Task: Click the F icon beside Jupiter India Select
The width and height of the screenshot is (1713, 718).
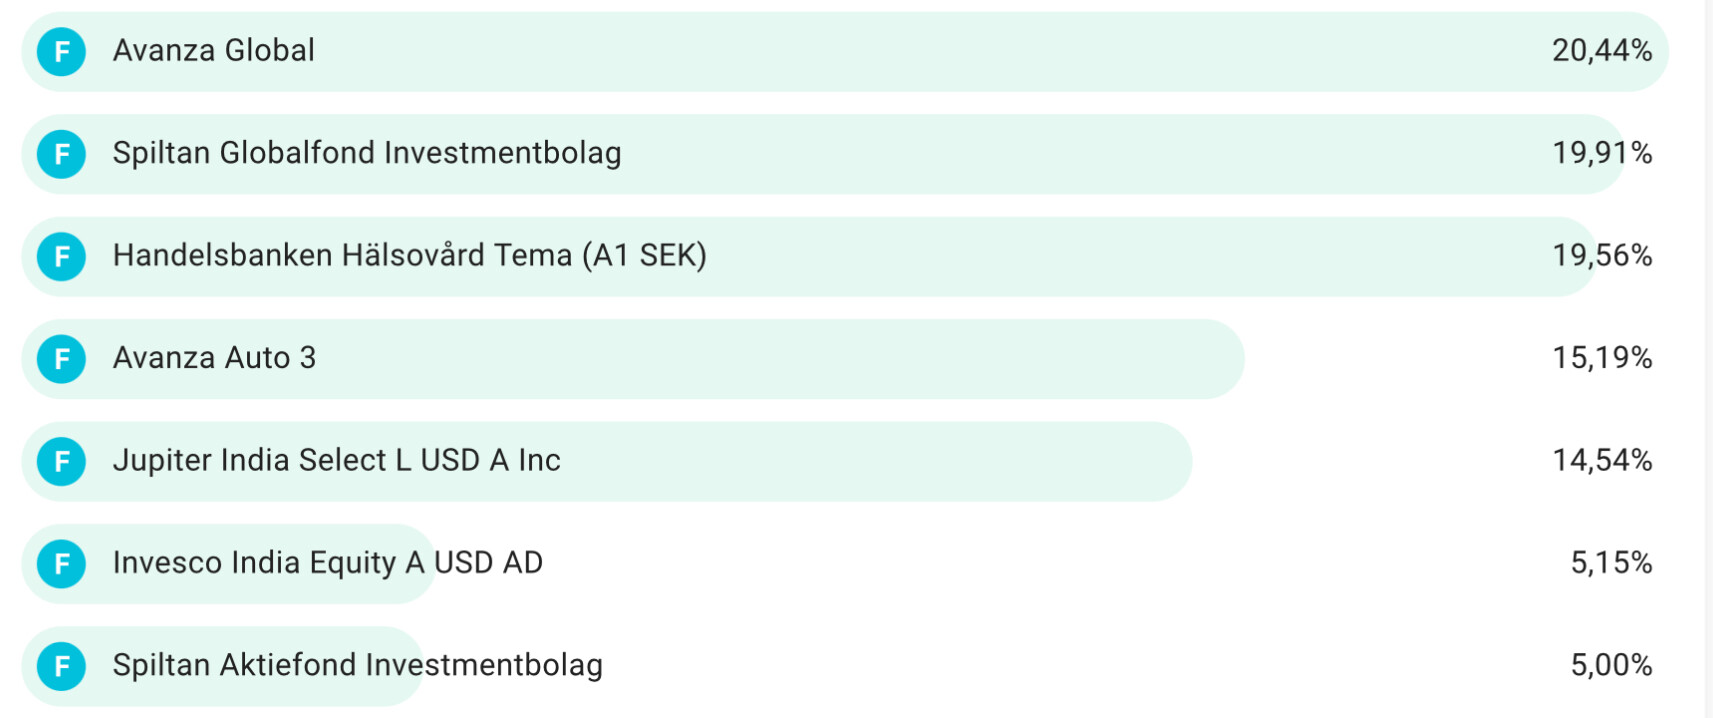Action: [62, 461]
